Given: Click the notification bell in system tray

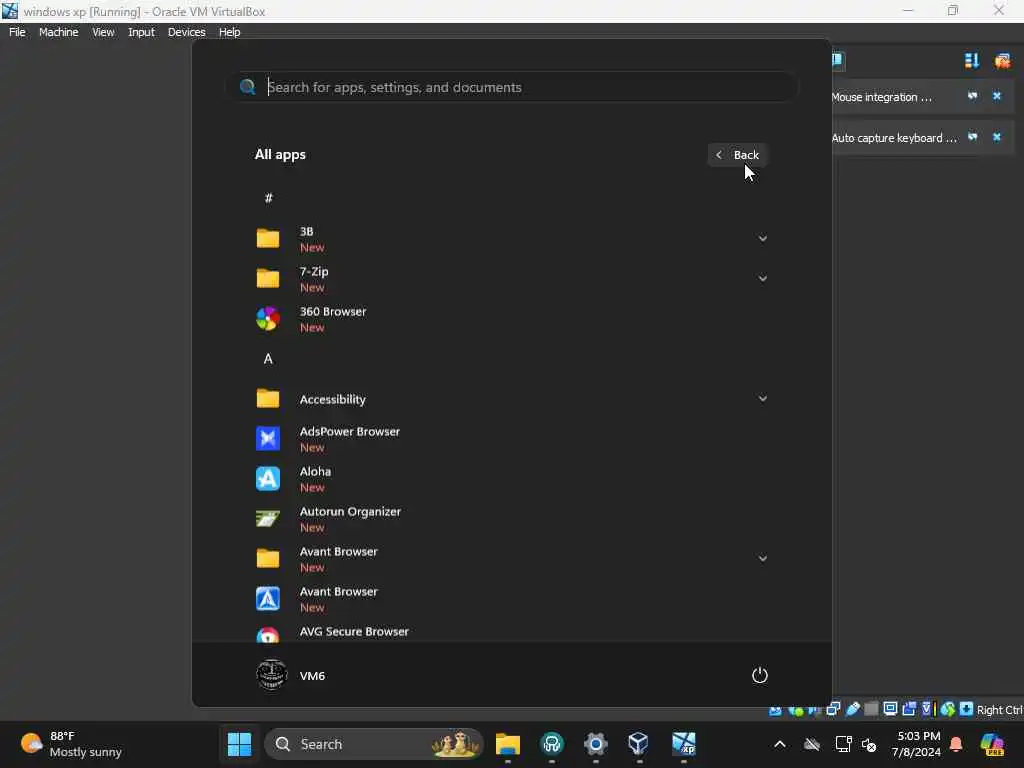Looking at the screenshot, I should pos(956,744).
